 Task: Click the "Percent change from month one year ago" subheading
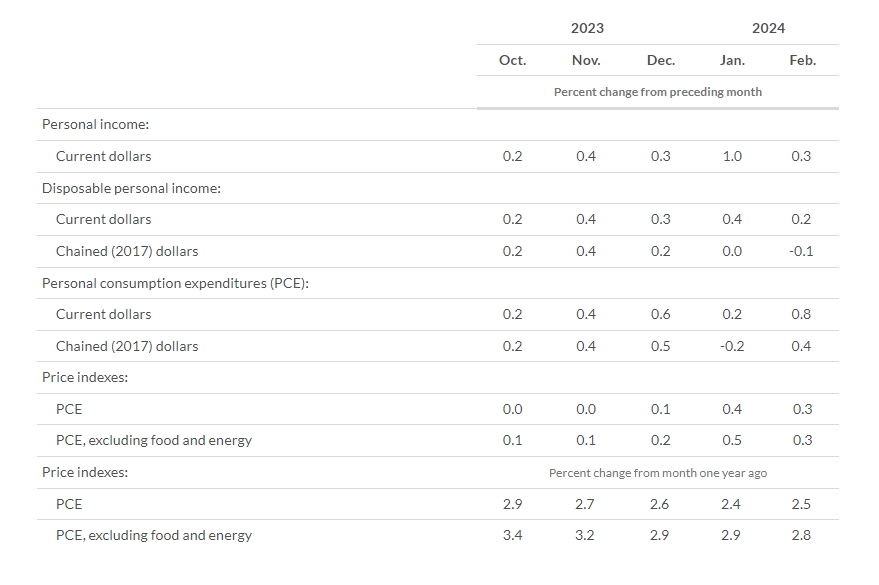658,473
